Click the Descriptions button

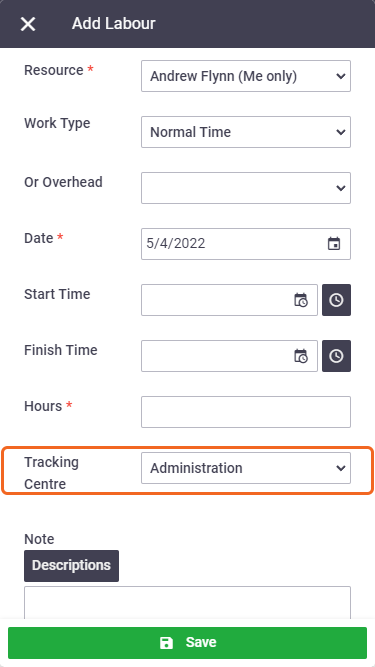pyautogui.click(x=71, y=566)
